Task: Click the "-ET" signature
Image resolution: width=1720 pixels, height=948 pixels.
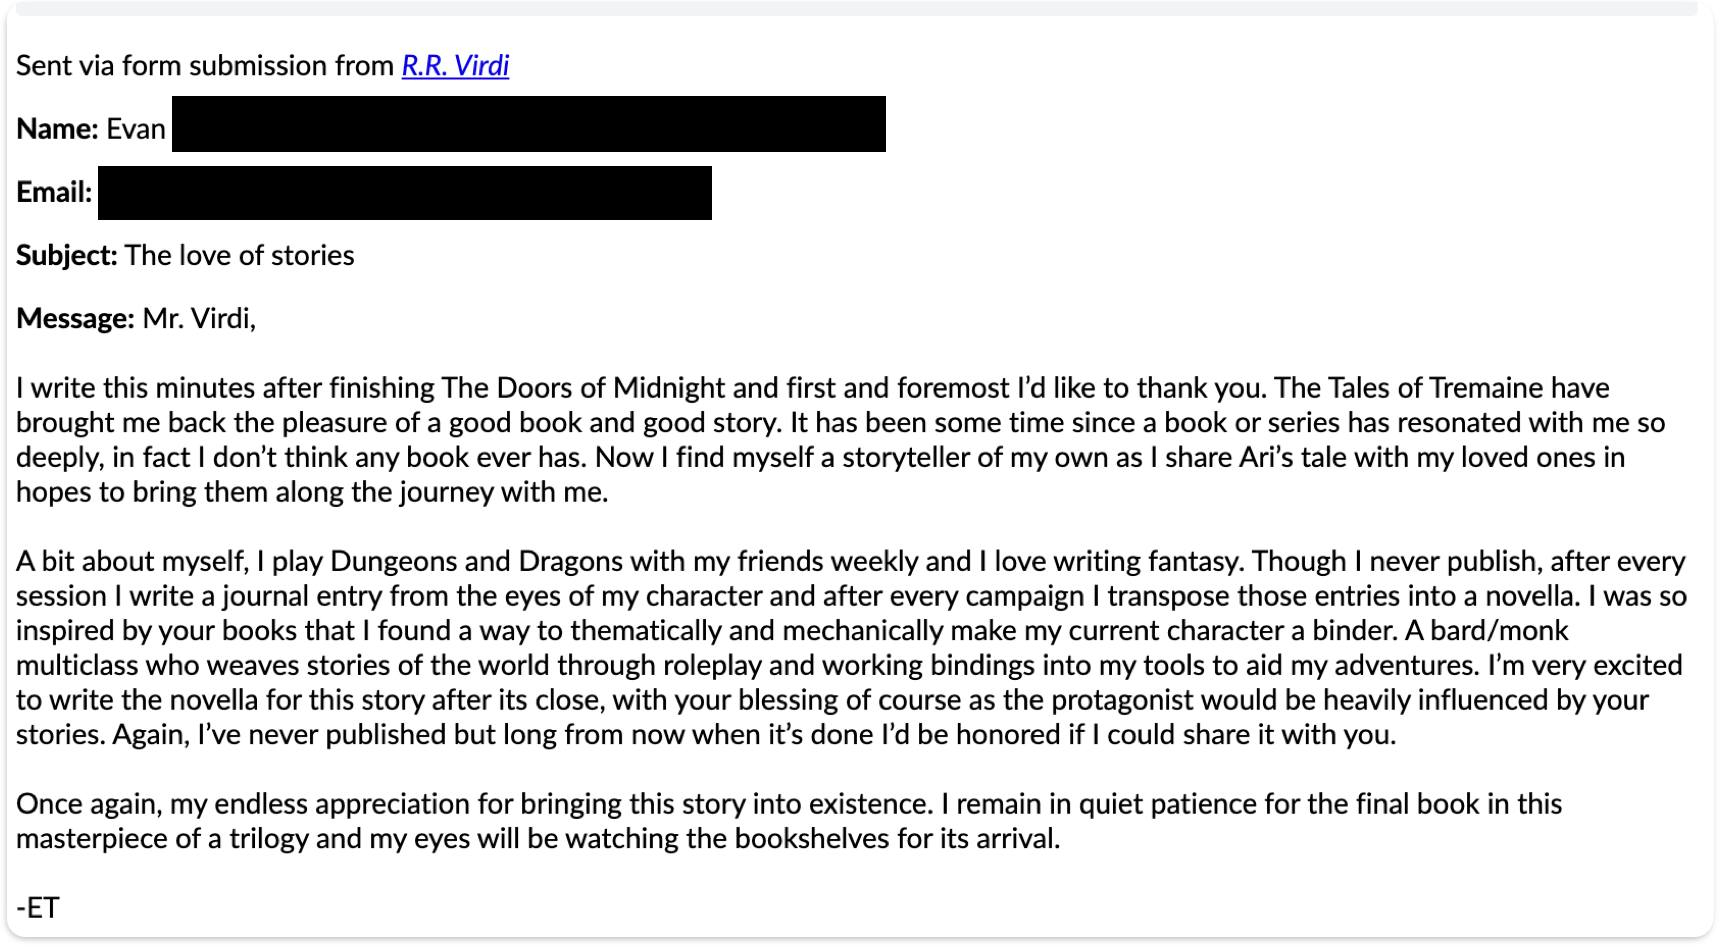Action: tap(38, 907)
